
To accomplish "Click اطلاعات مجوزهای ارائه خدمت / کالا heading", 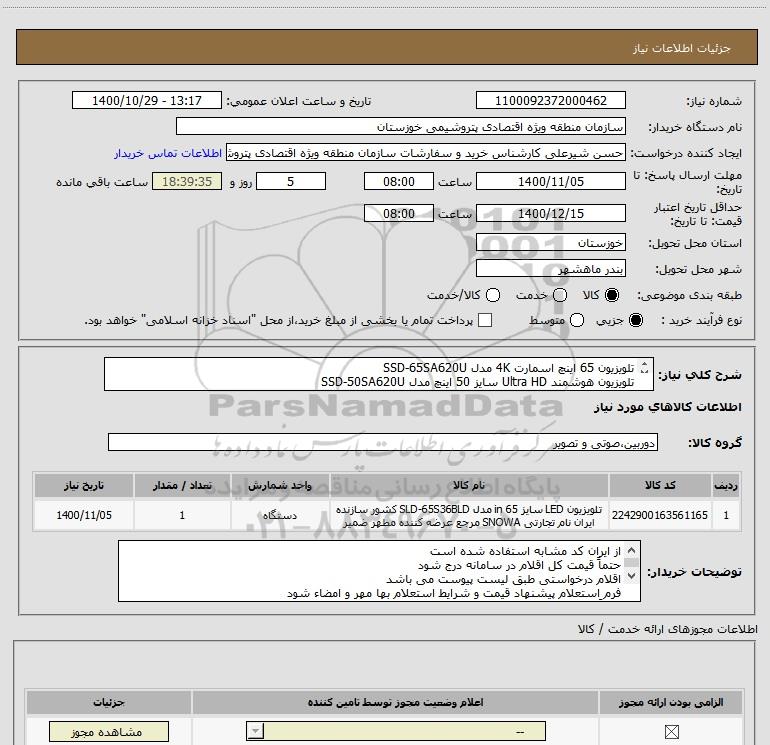I will coord(668,629).
